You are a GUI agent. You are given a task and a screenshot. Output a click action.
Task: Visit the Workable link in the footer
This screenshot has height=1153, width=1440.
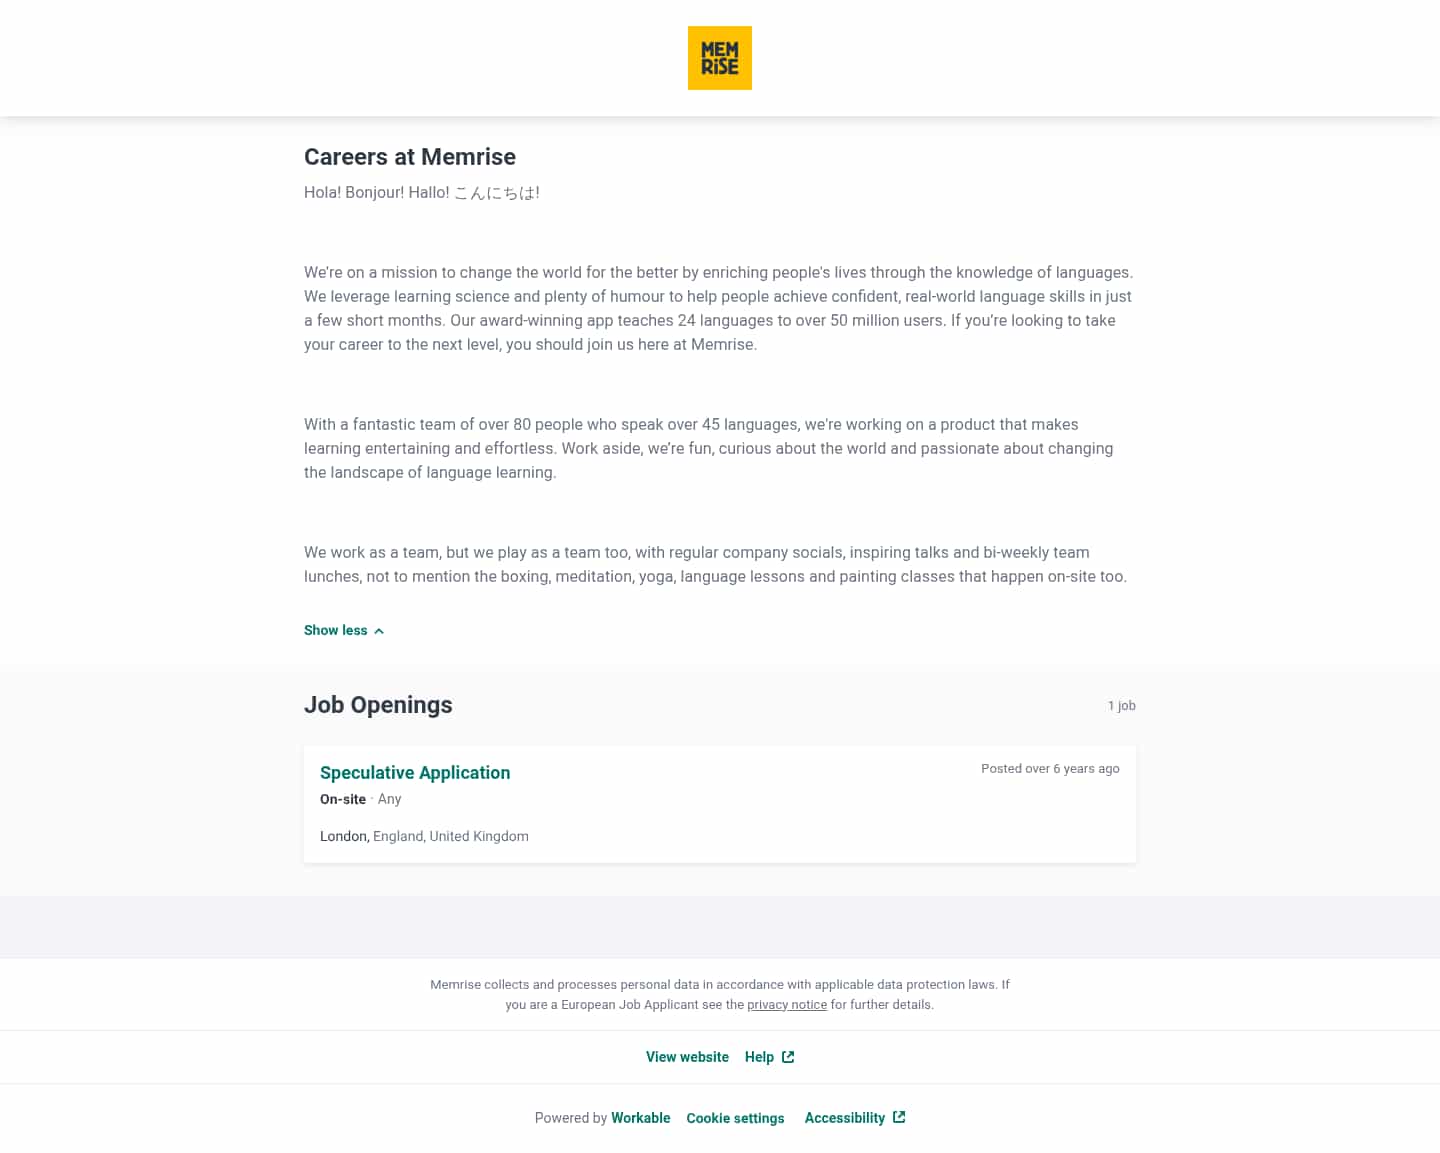tap(641, 1118)
